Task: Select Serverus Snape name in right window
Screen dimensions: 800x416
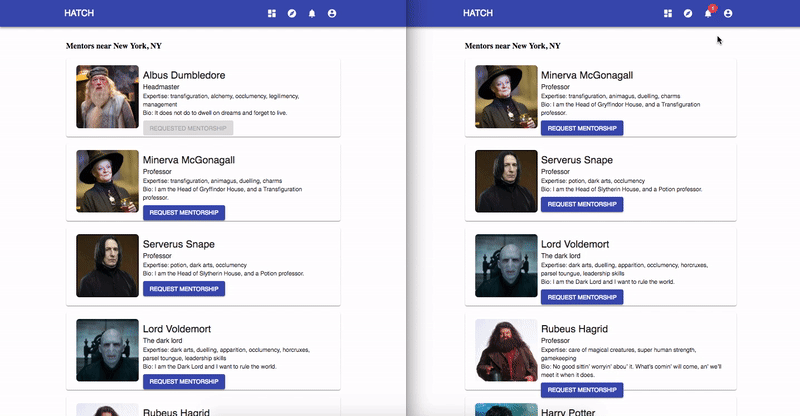Action: pos(577,160)
